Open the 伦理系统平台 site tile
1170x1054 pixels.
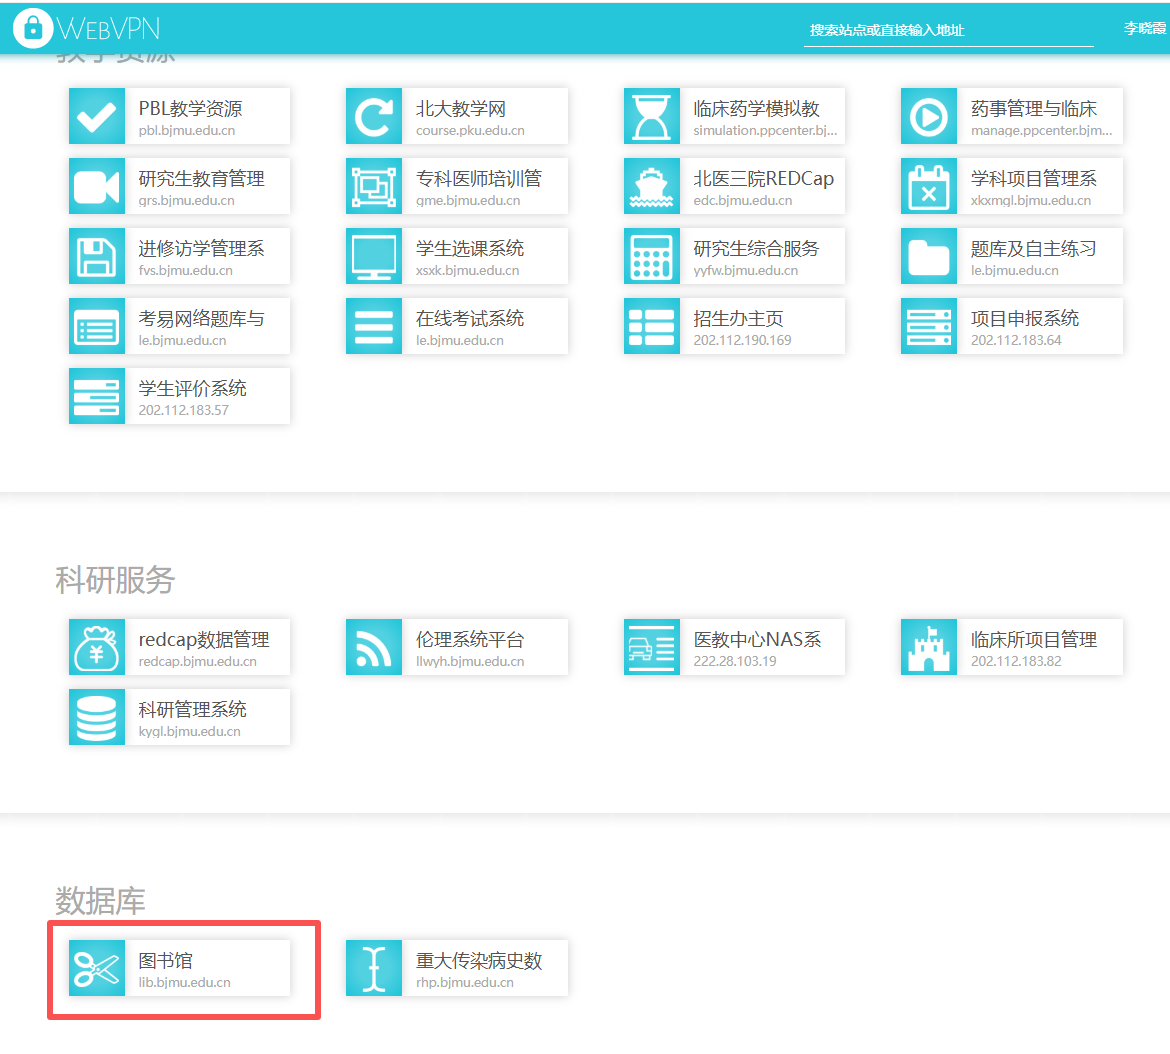click(x=469, y=648)
